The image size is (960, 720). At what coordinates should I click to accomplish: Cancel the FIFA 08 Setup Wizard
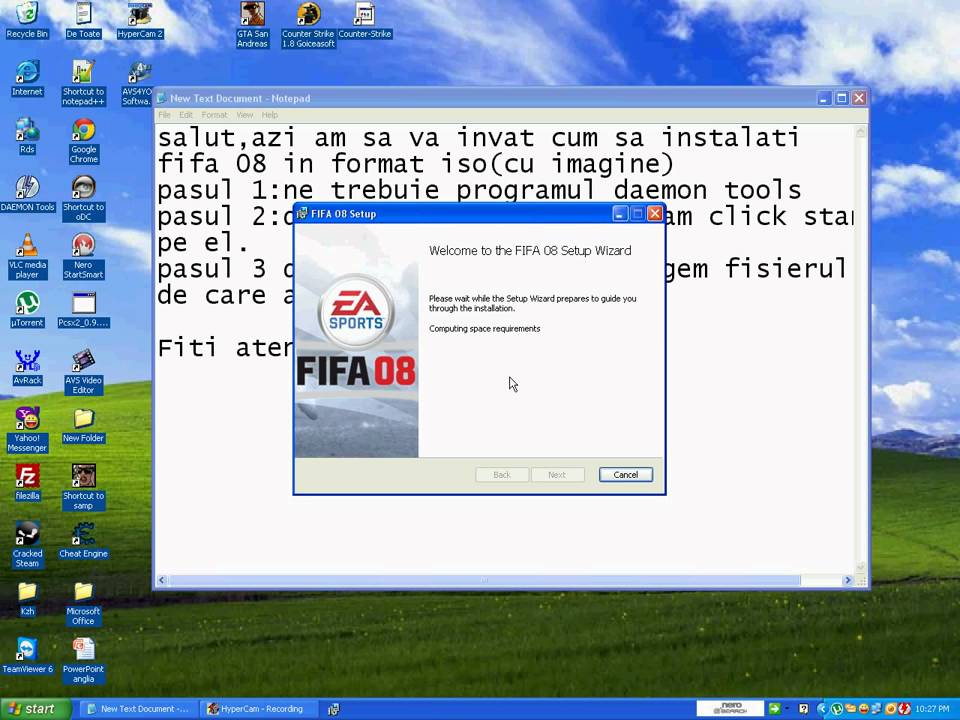point(626,474)
